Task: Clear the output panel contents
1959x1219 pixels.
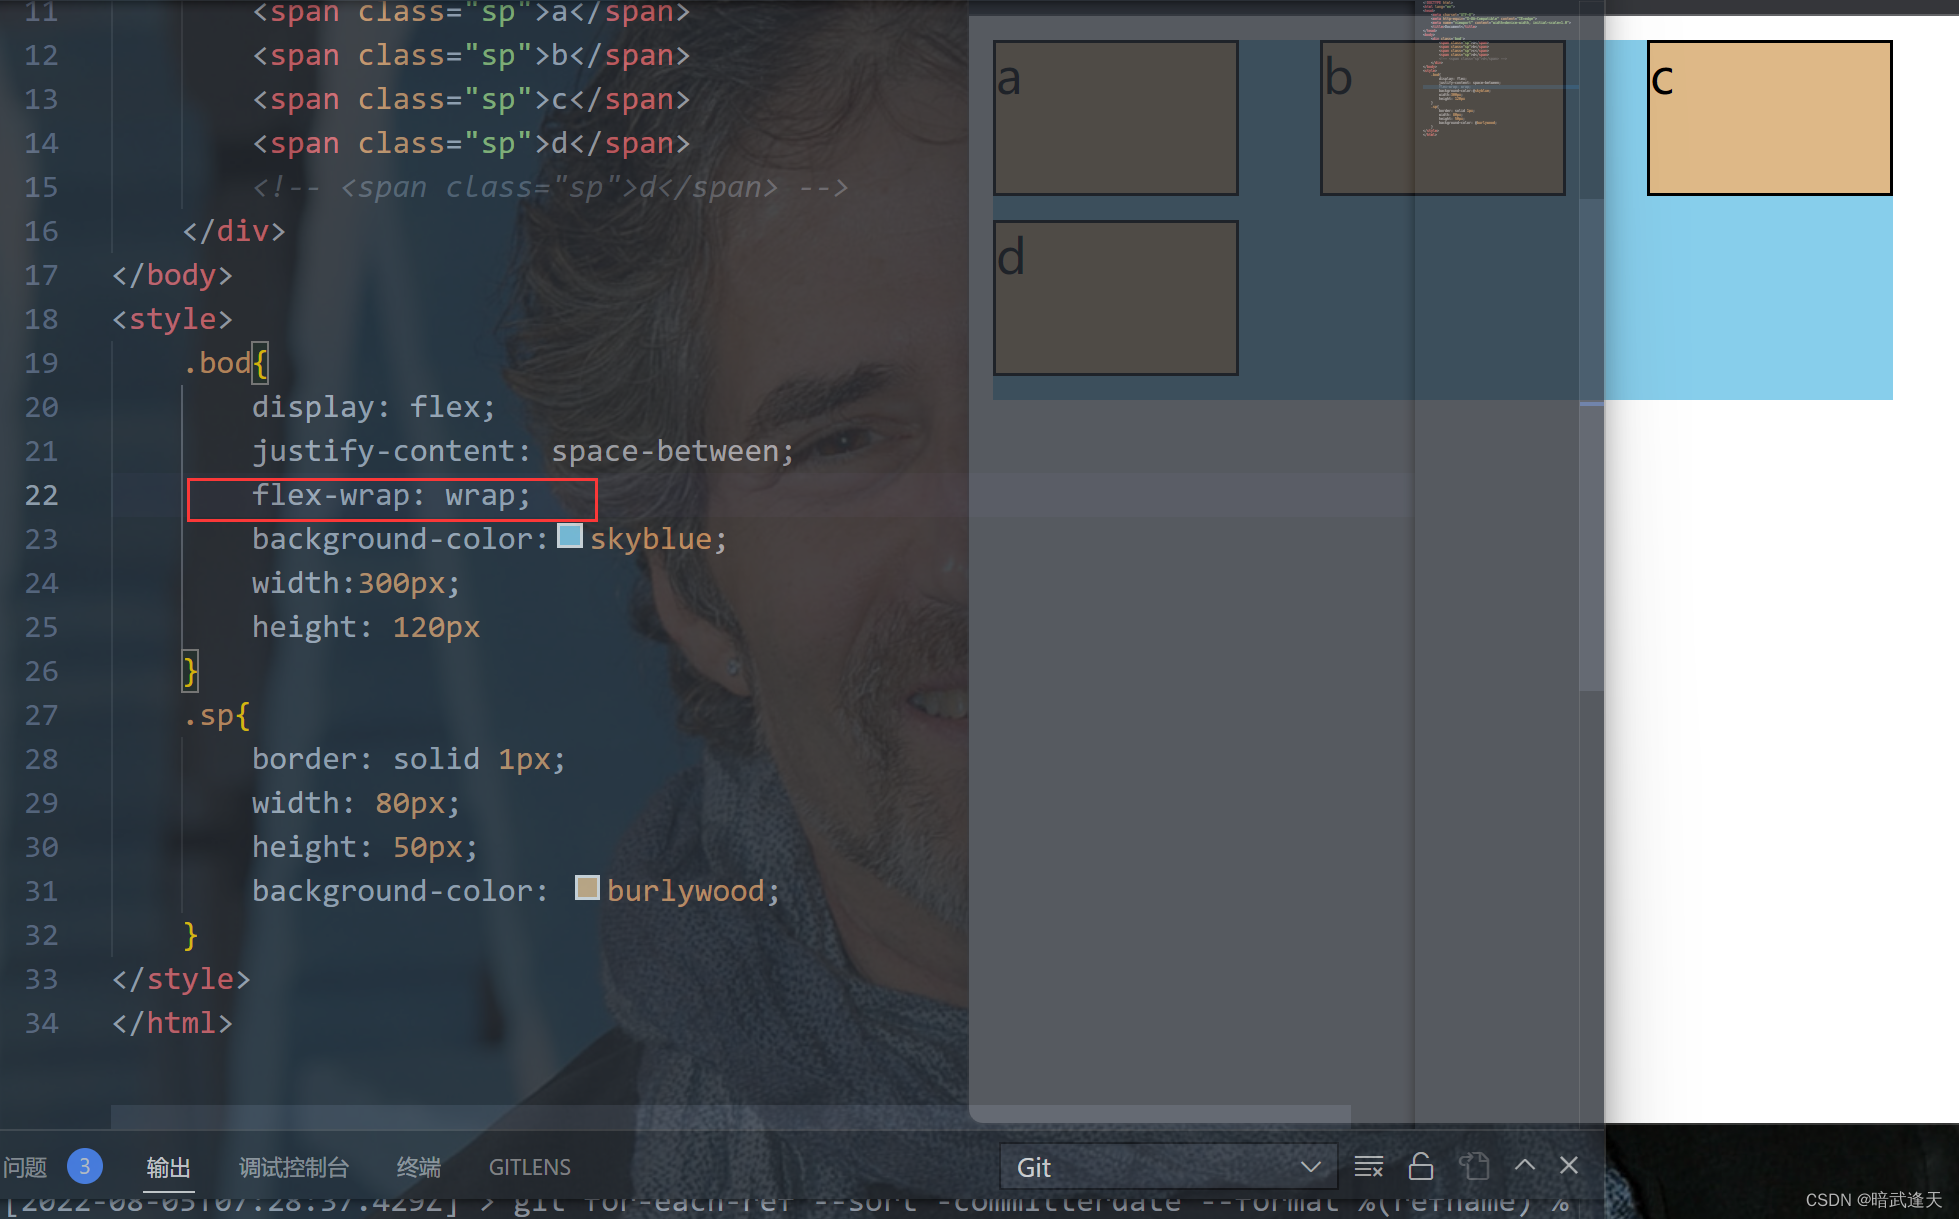Action: click(x=1368, y=1166)
